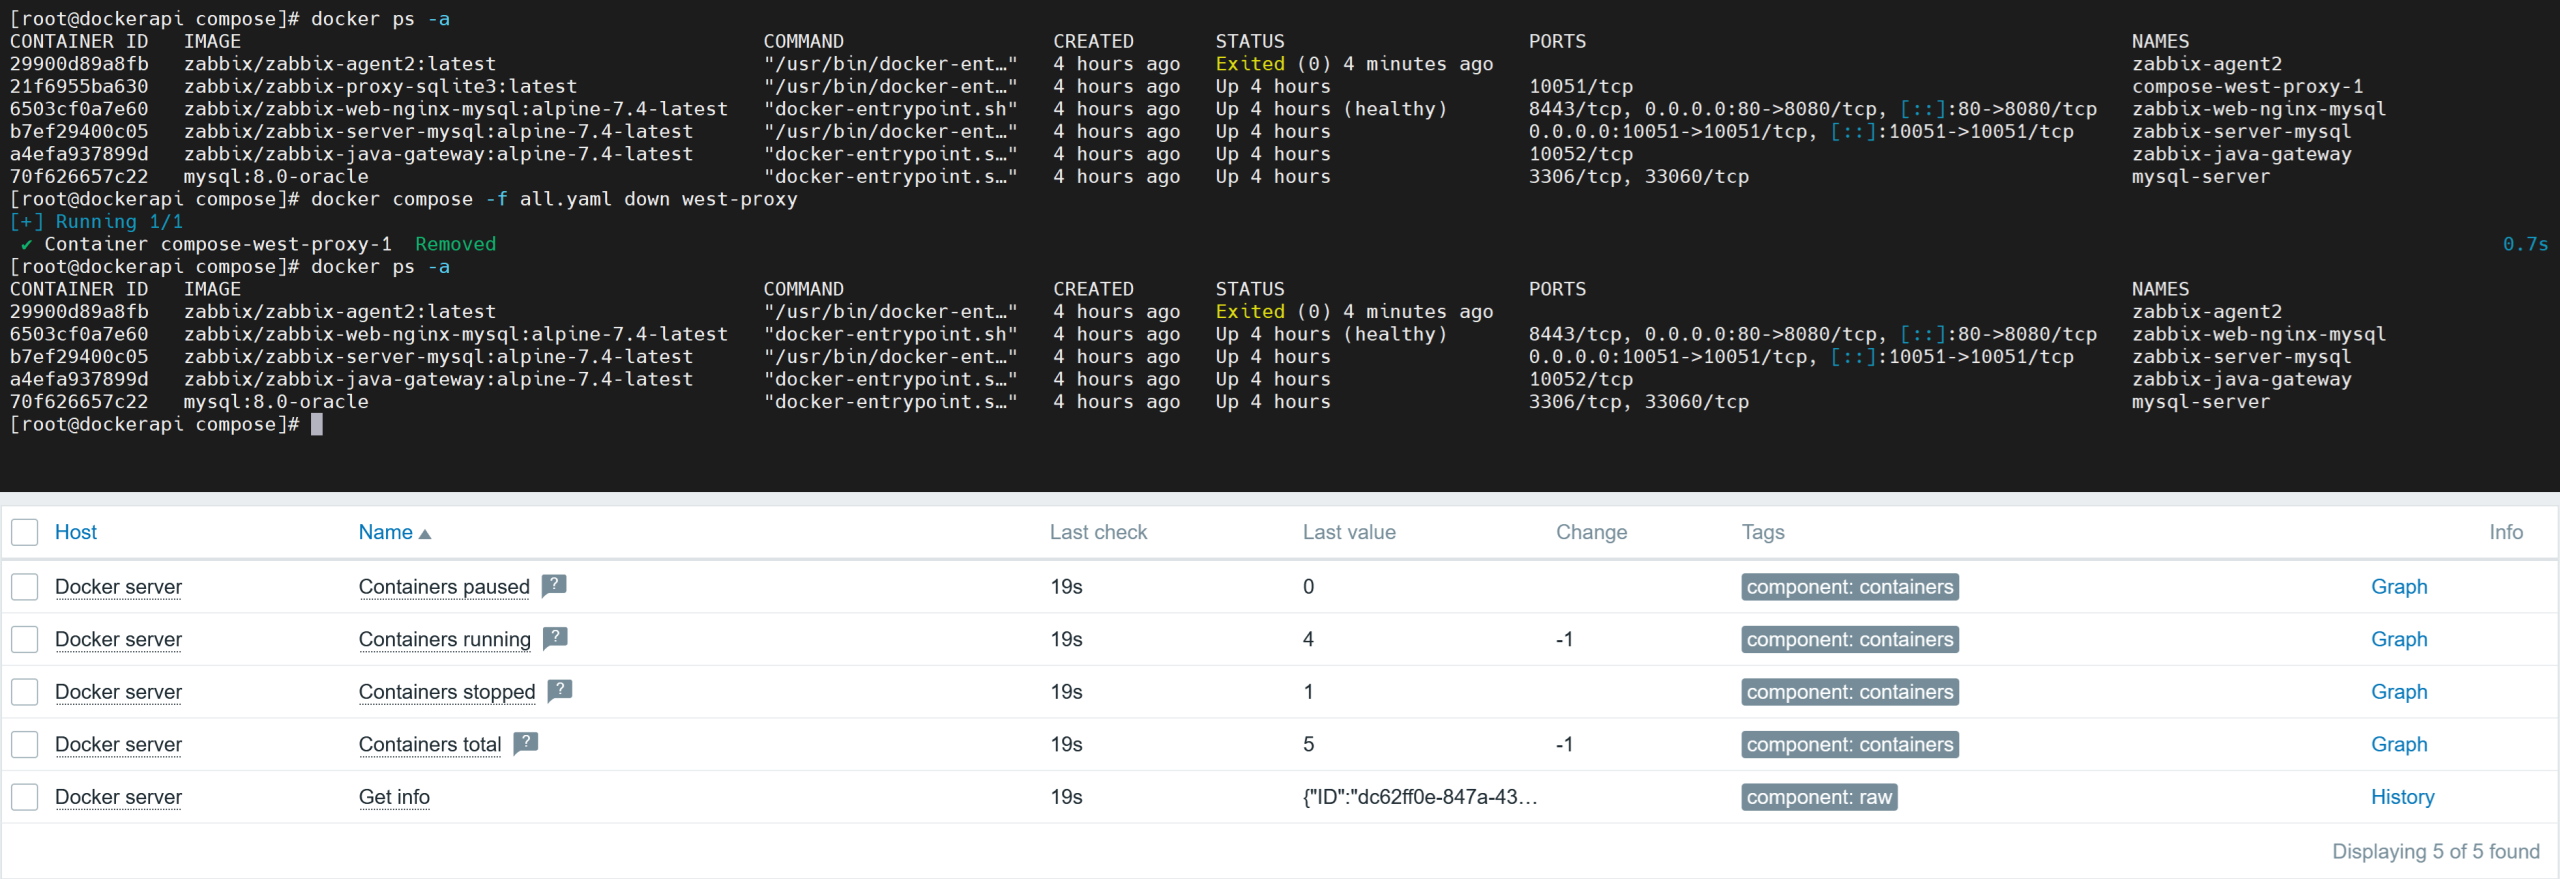The height and width of the screenshot is (879, 2560).
Task: Open Docker server host menu for Containers paused
Action: click(118, 587)
